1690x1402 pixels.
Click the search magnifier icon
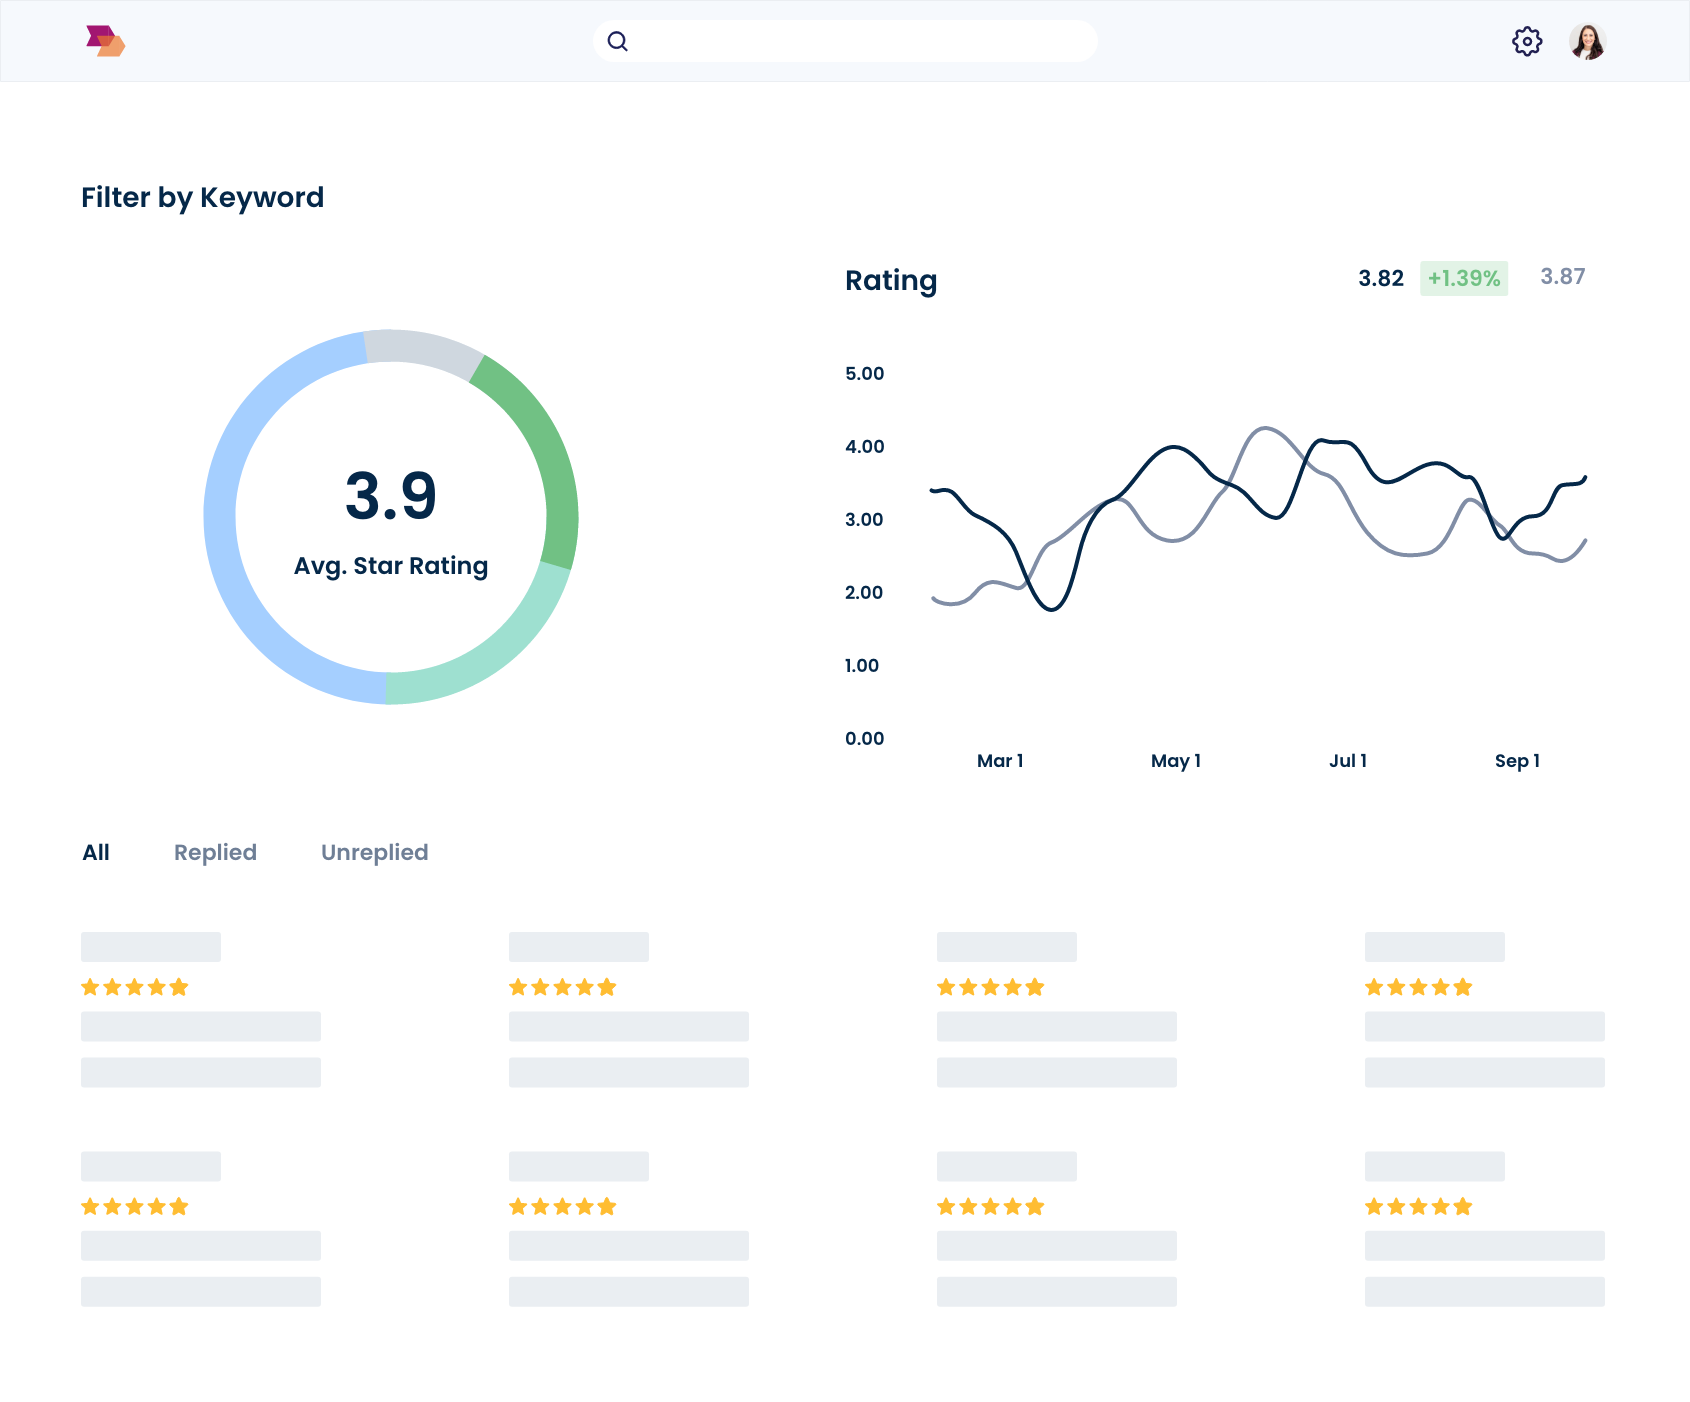(618, 41)
